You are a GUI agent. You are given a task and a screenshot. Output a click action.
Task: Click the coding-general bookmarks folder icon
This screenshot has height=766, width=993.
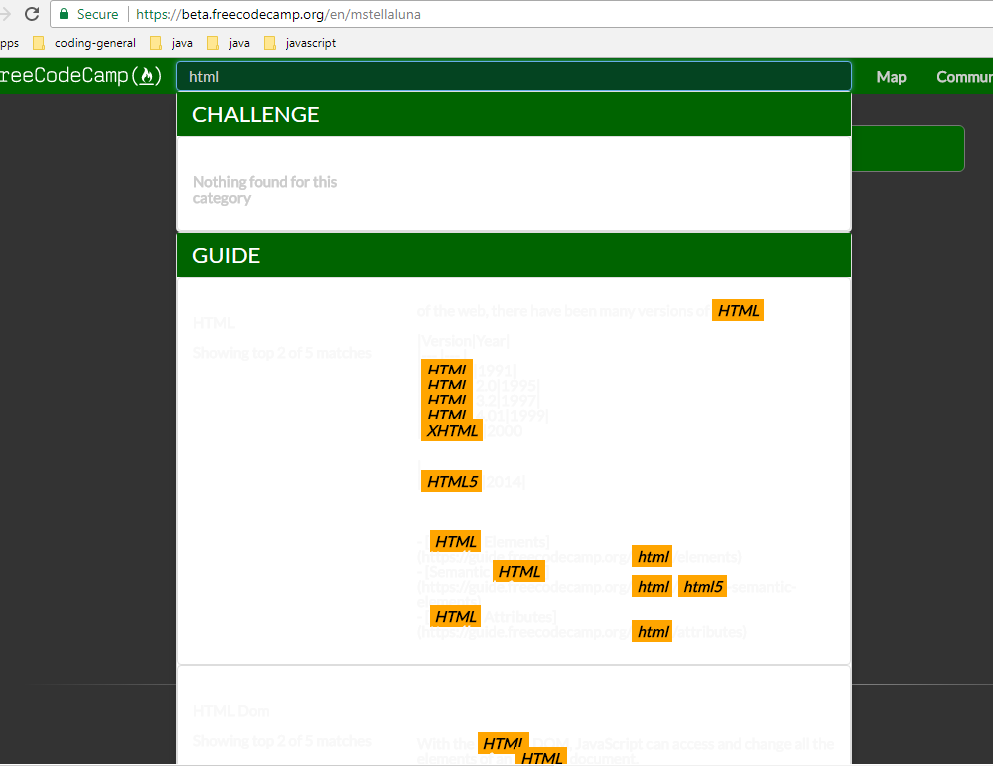click(38, 43)
